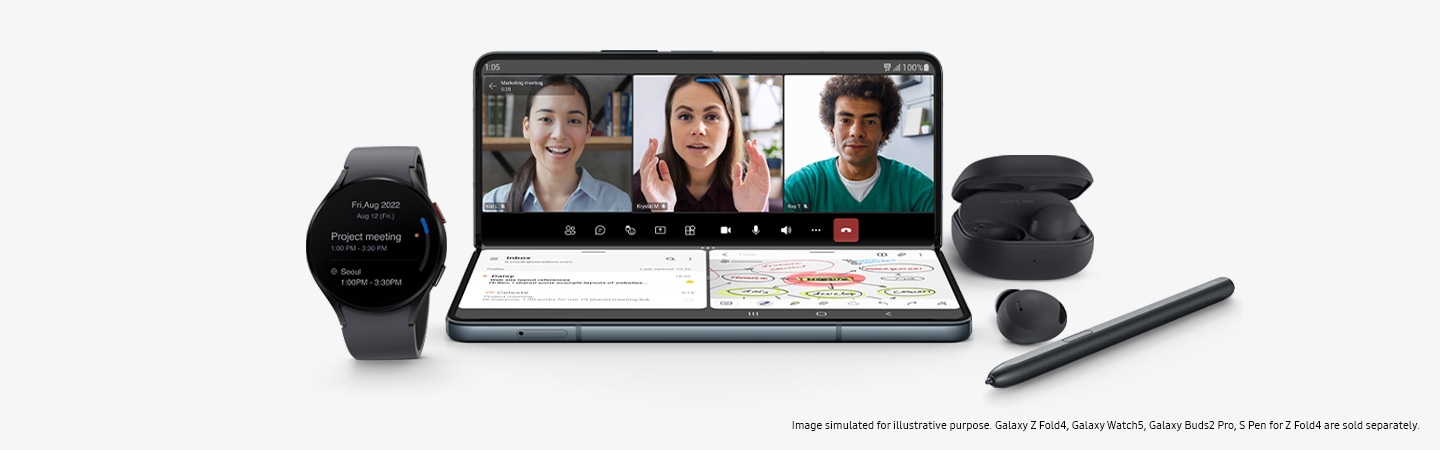
Task: Star the Daisy email
Action: (689, 284)
